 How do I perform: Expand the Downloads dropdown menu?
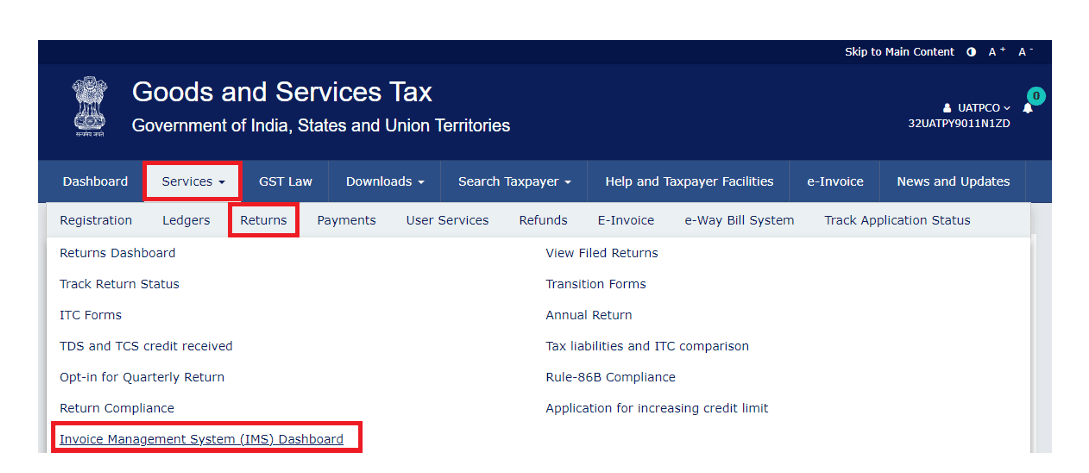(385, 181)
